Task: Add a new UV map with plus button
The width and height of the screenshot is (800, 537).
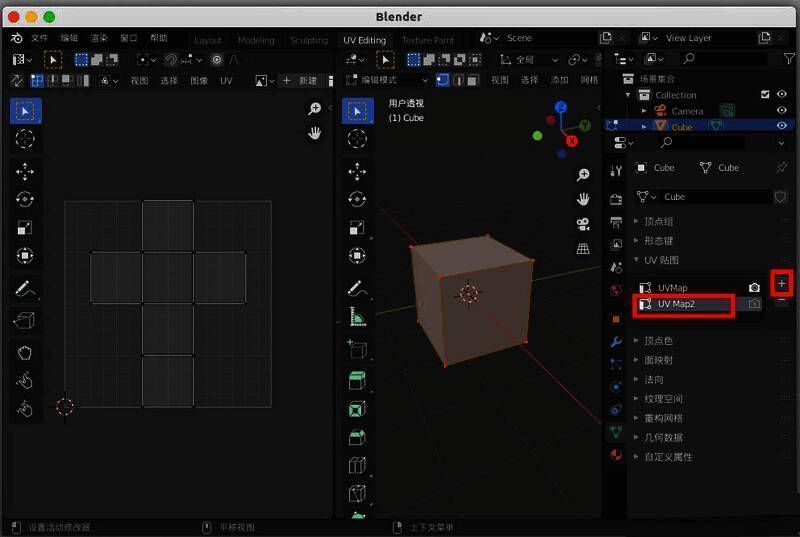Action: [782, 284]
